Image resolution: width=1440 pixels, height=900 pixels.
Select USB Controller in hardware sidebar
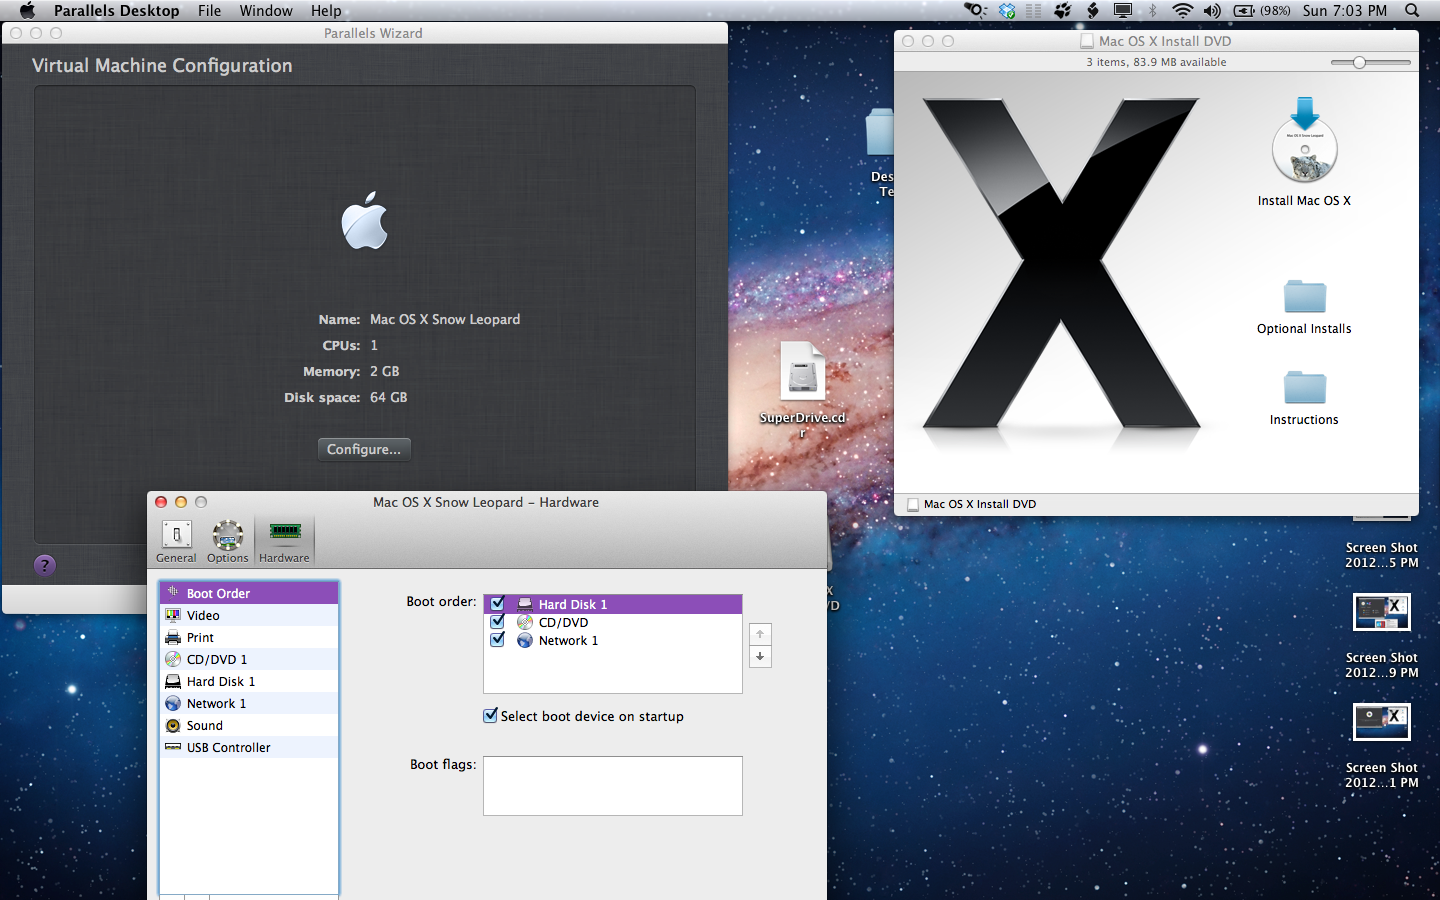[249, 747]
